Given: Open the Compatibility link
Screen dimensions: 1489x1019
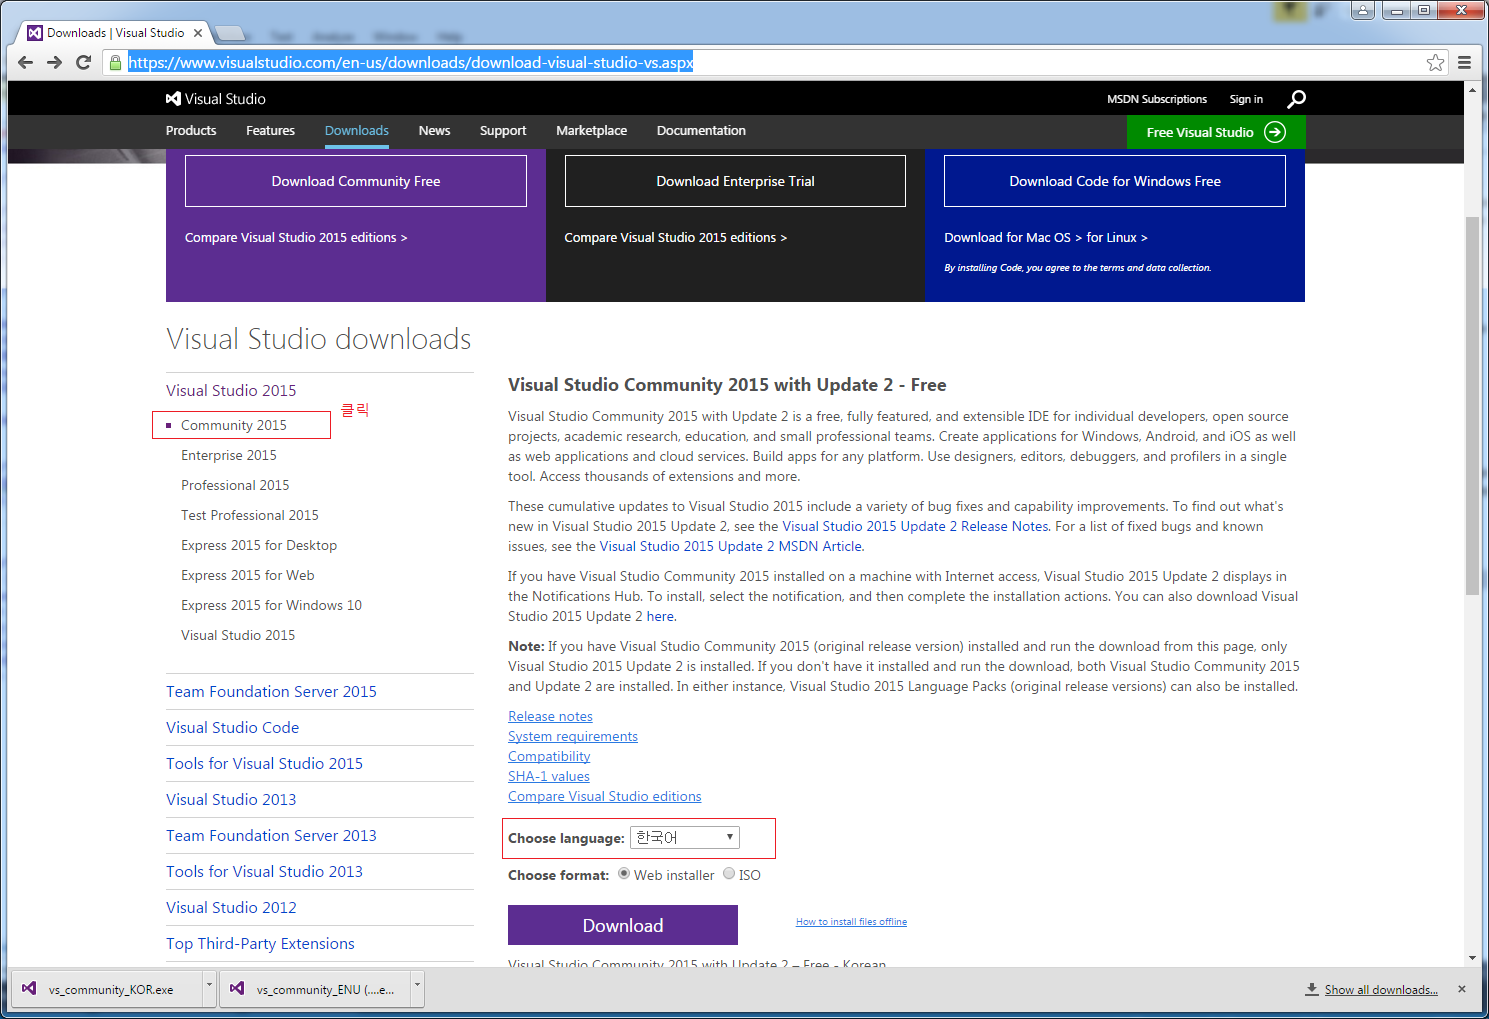Looking at the screenshot, I should coord(549,756).
